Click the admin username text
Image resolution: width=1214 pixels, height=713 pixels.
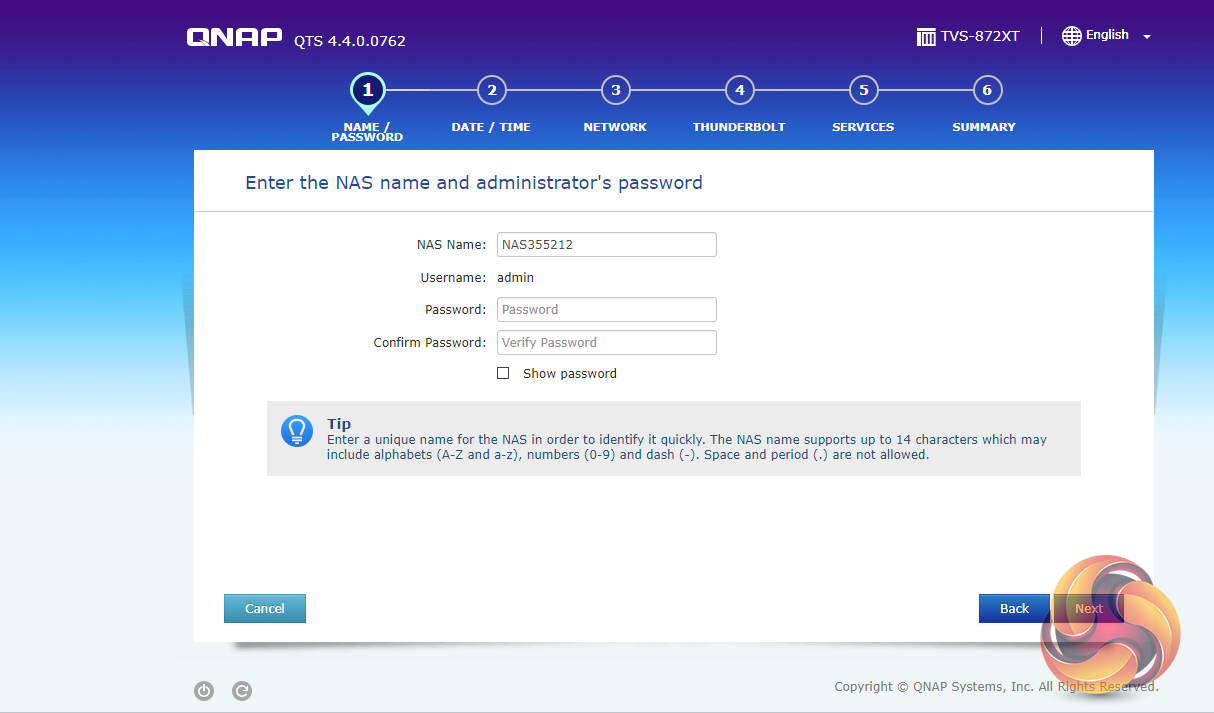(x=516, y=277)
